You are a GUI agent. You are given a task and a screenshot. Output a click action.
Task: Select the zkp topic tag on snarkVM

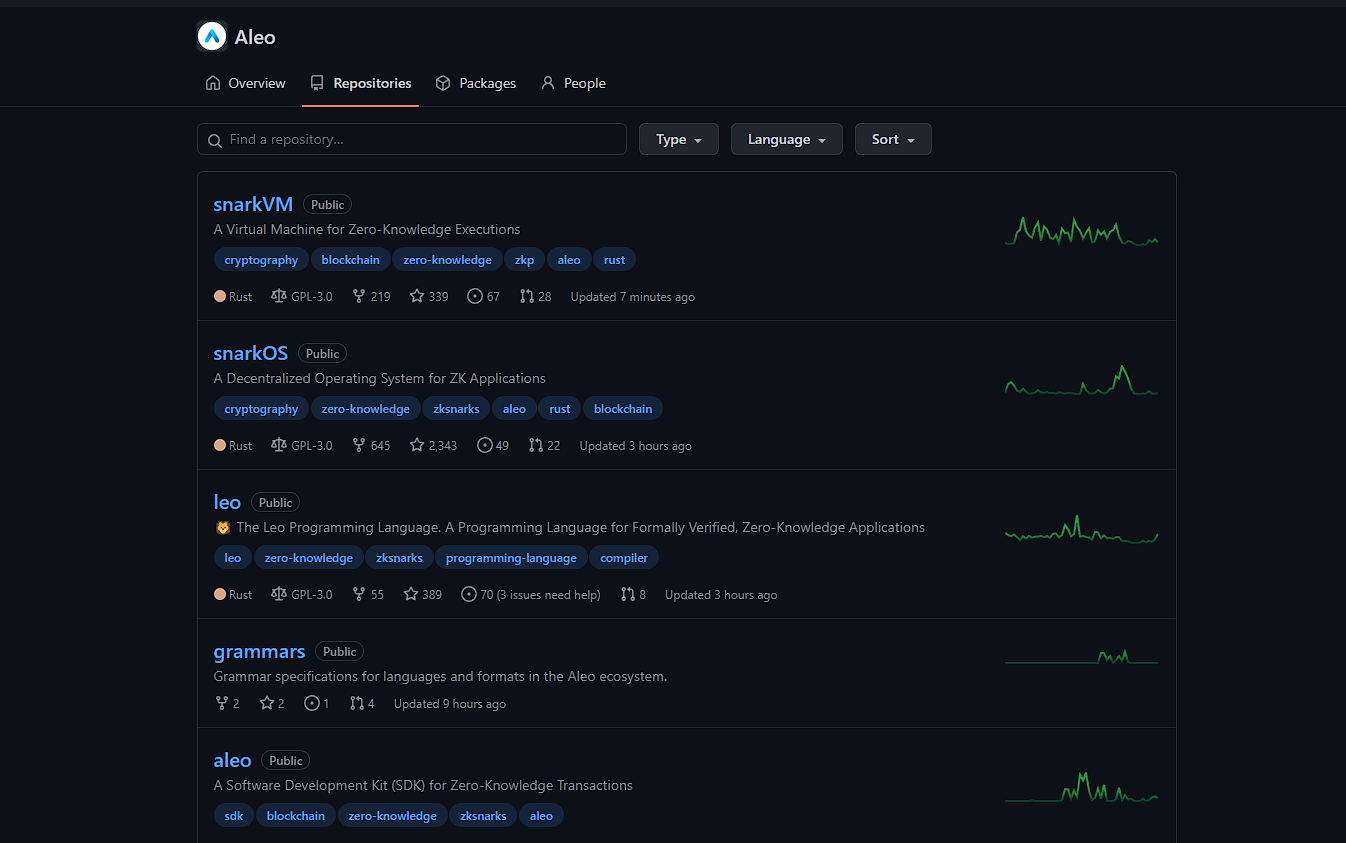coord(525,260)
